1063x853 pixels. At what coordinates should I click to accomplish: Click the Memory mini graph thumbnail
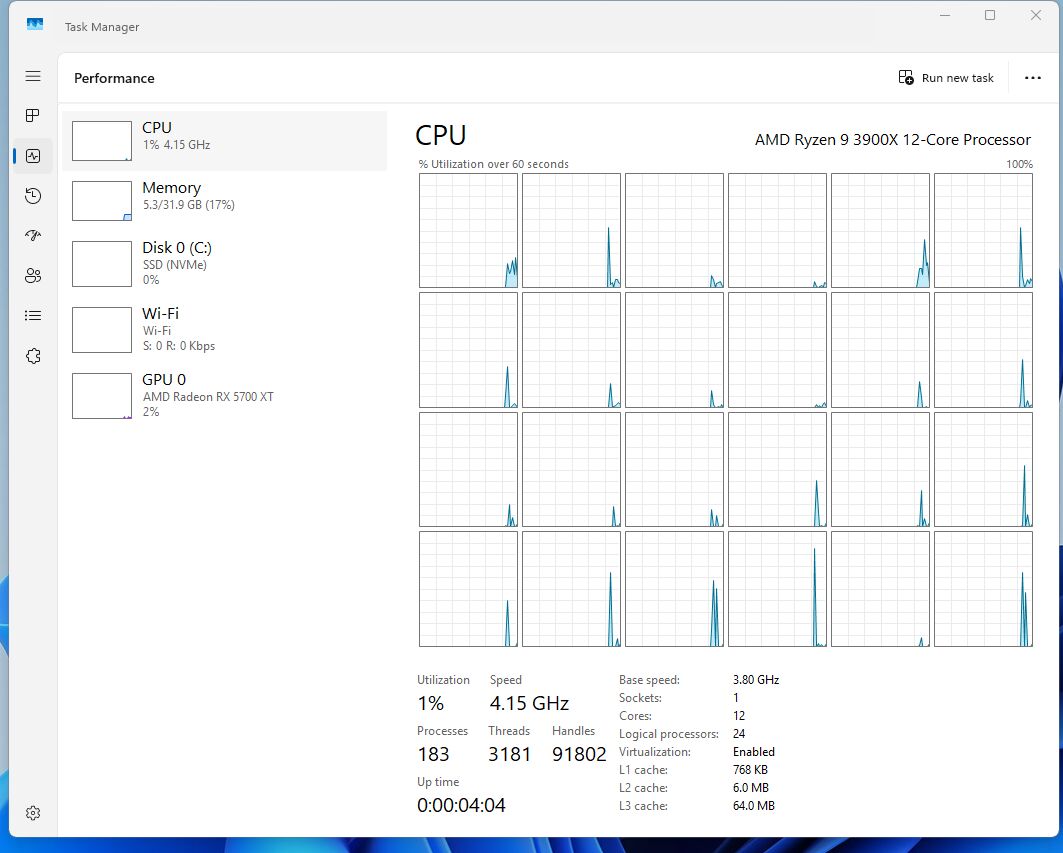click(102, 201)
